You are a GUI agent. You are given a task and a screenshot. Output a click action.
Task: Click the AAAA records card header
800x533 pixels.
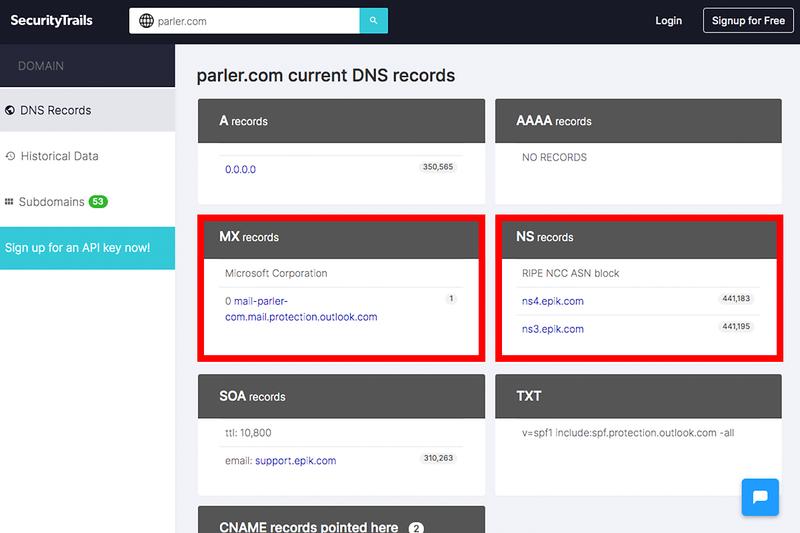638,121
